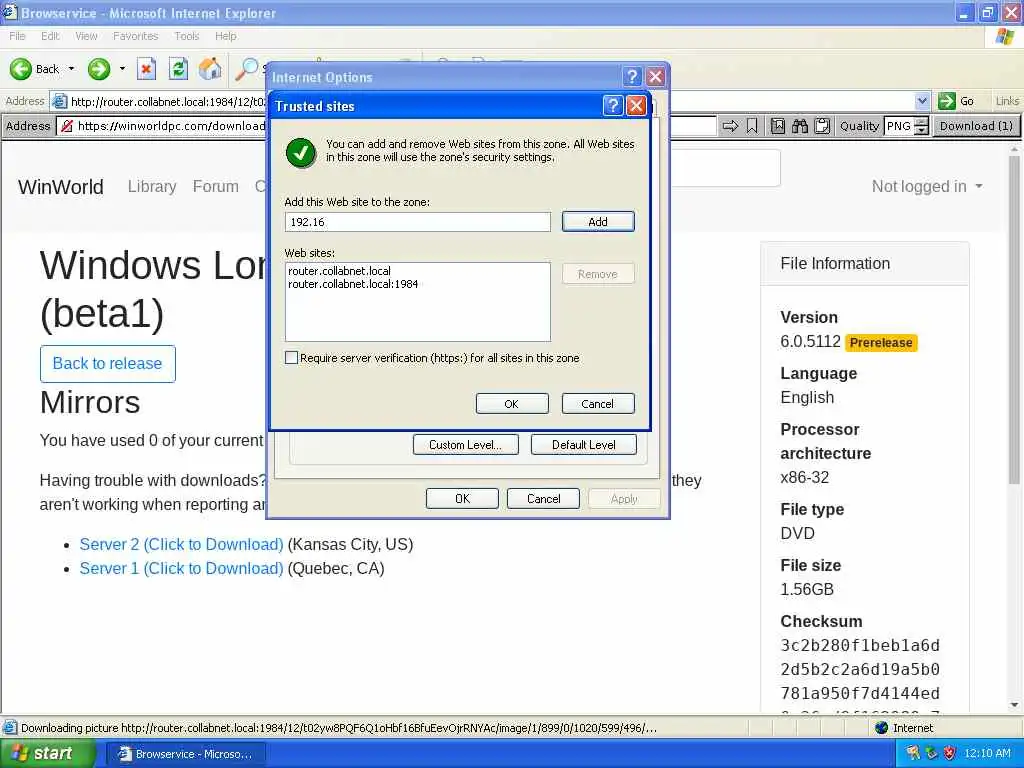
Task: Click the Internet Options help question mark icon
Action: pos(632,77)
